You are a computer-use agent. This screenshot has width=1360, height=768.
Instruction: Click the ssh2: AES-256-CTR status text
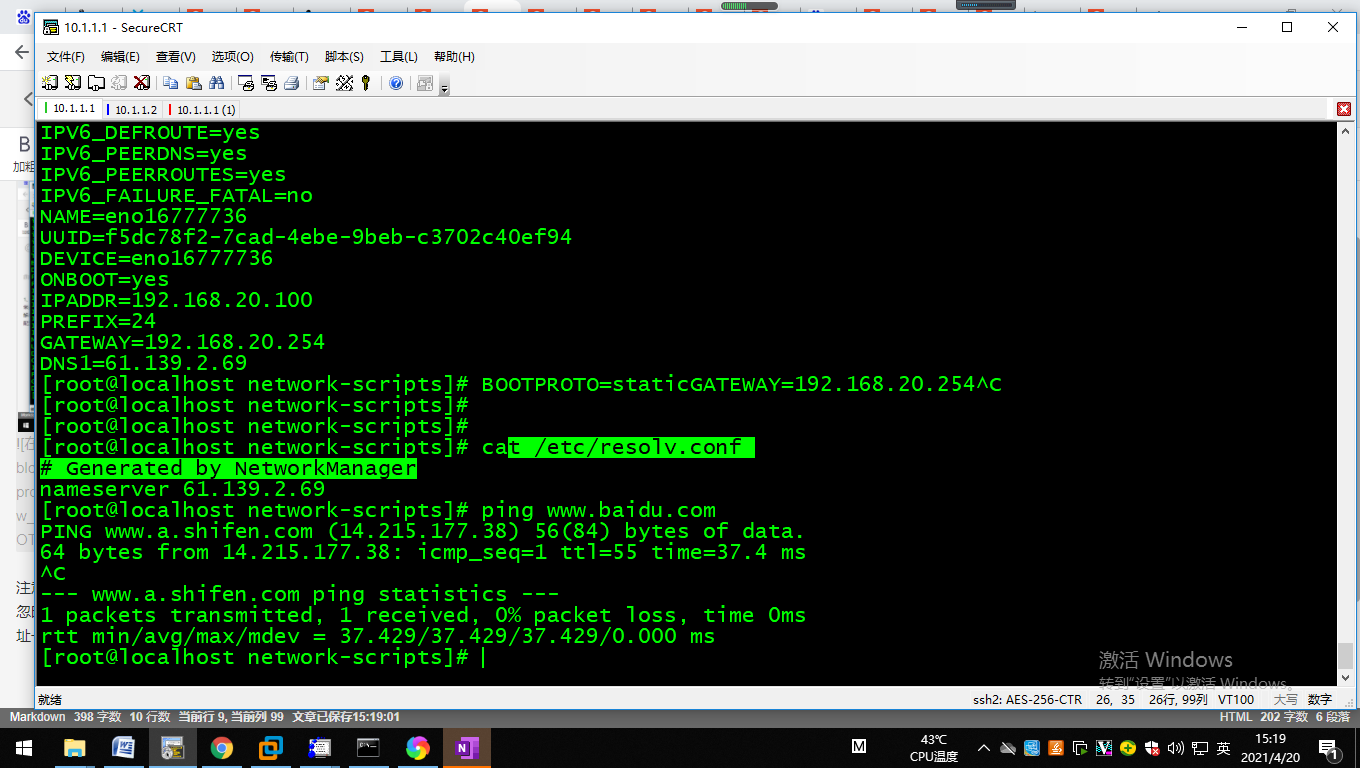[x=1027, y=700]
